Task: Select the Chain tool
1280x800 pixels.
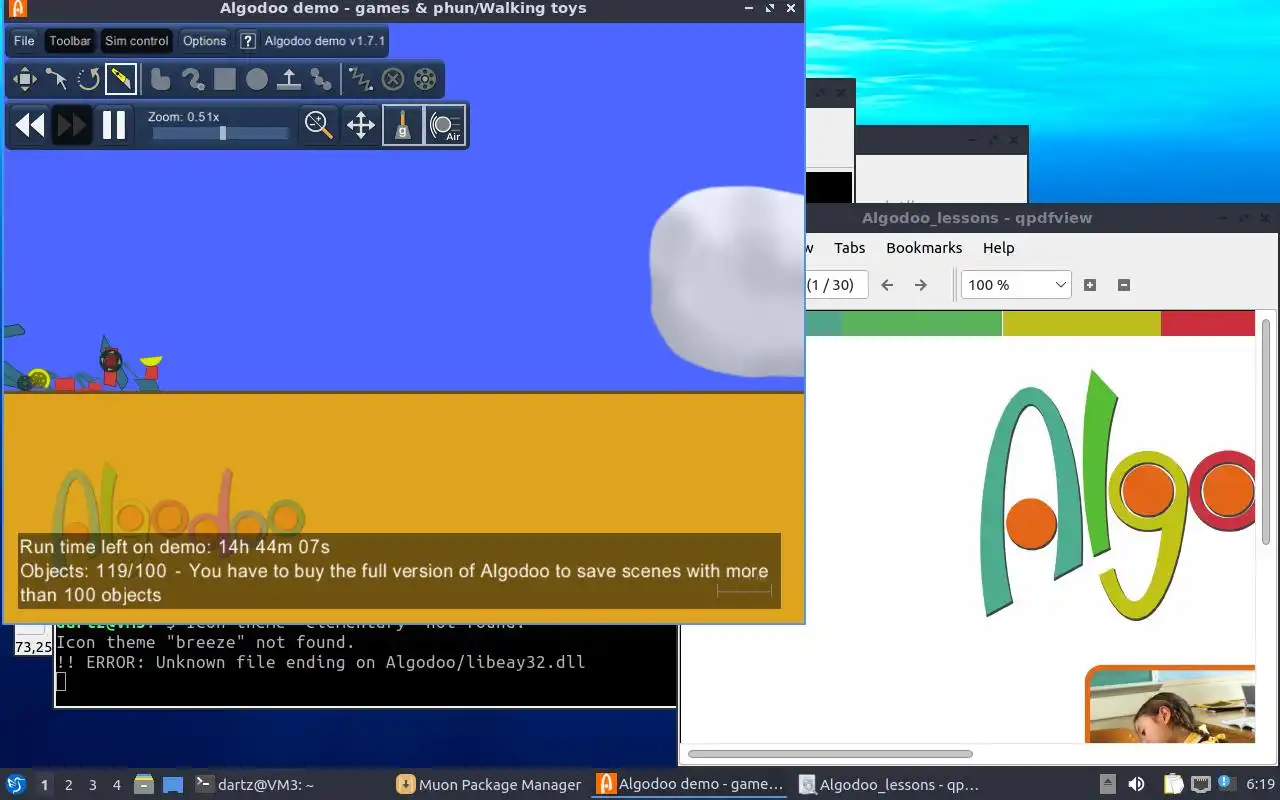Action: coord(192,79)
